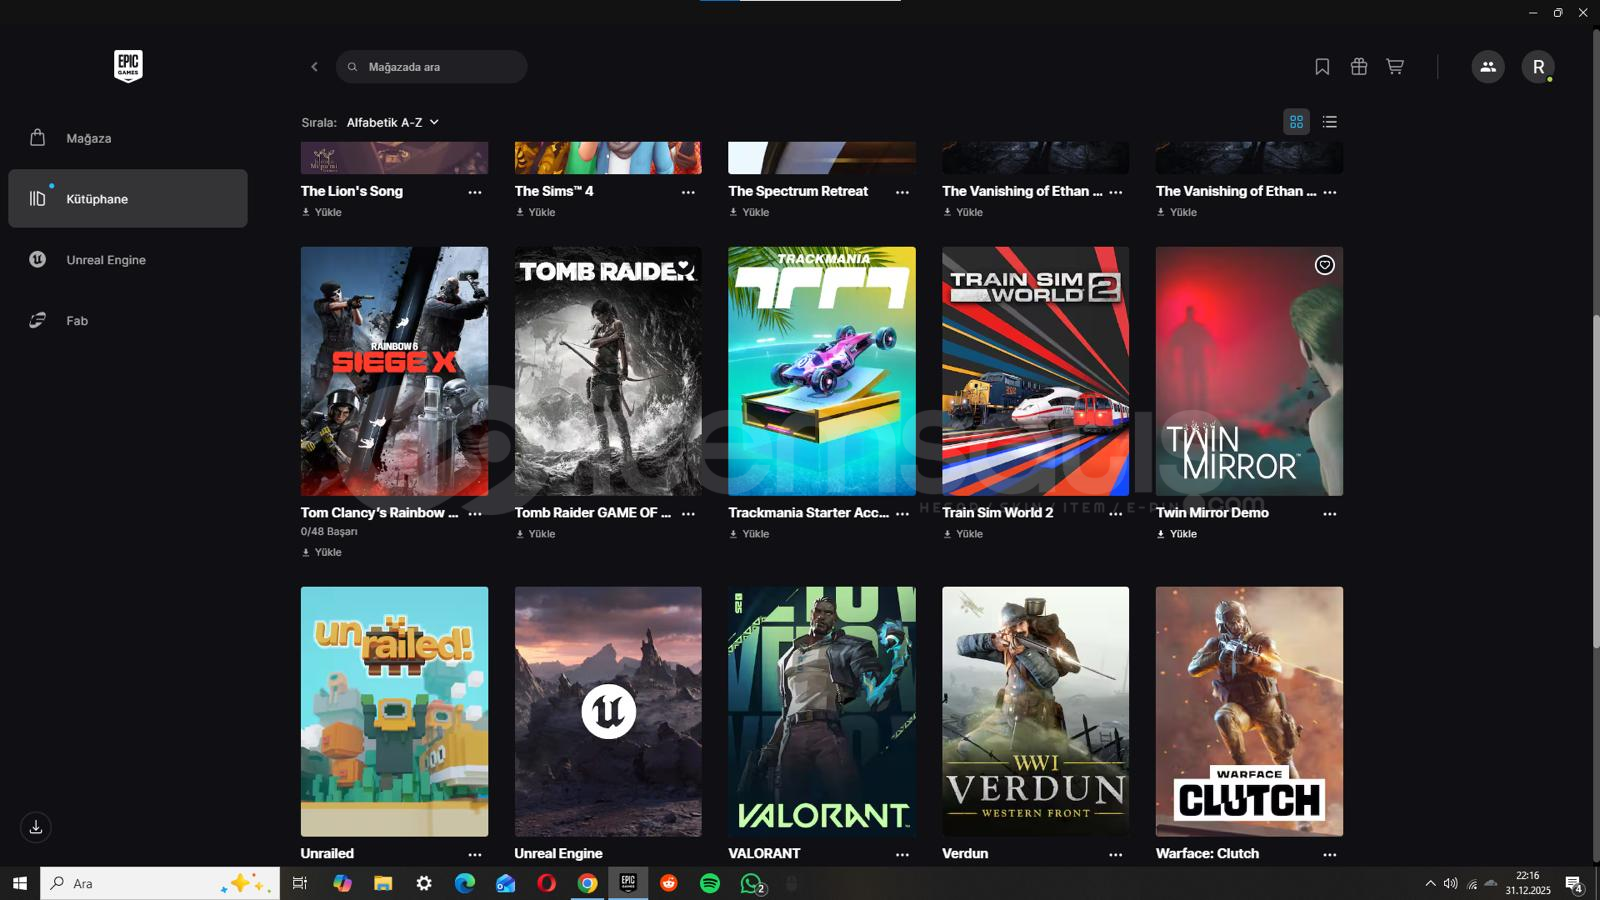Click Yükle under Twin Mirror Demo
The image size is (1600, 900).
tap(1177, 534)
